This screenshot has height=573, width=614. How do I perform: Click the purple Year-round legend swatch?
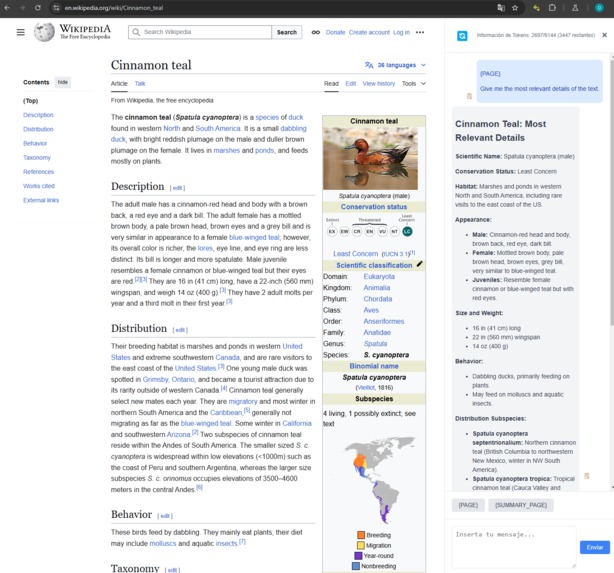(358, 556)
